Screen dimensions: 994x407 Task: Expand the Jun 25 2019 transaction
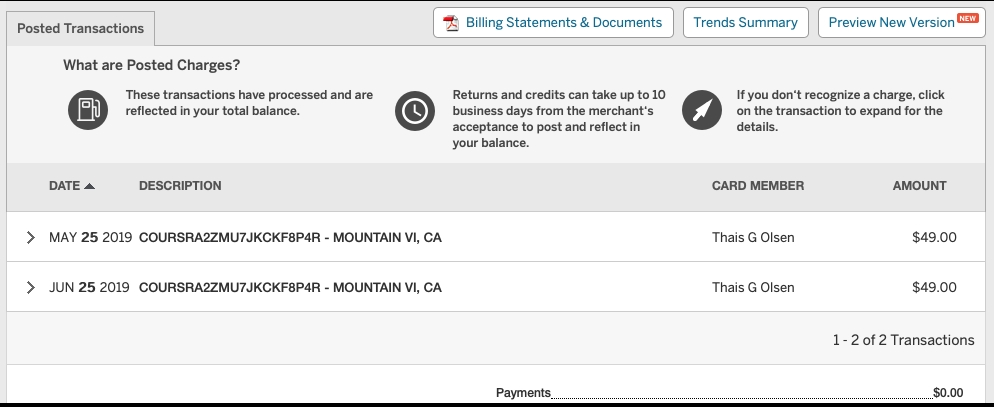[x=30, y=288]
